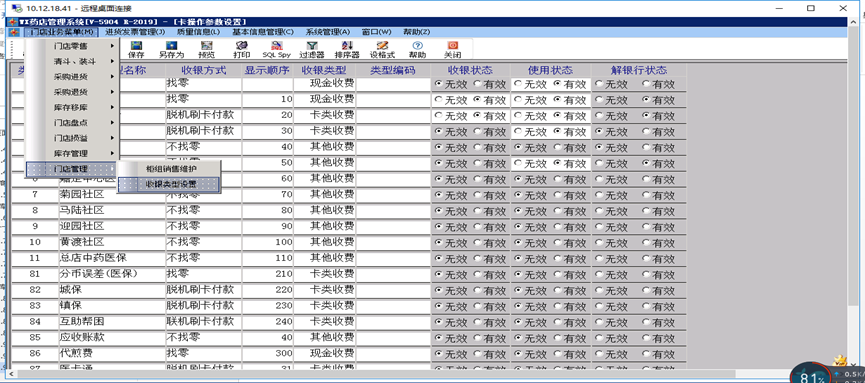Open the 基本信息管理(C) menu
The height and width of the screenshot is (383, 865).
[x=263, y=32]
